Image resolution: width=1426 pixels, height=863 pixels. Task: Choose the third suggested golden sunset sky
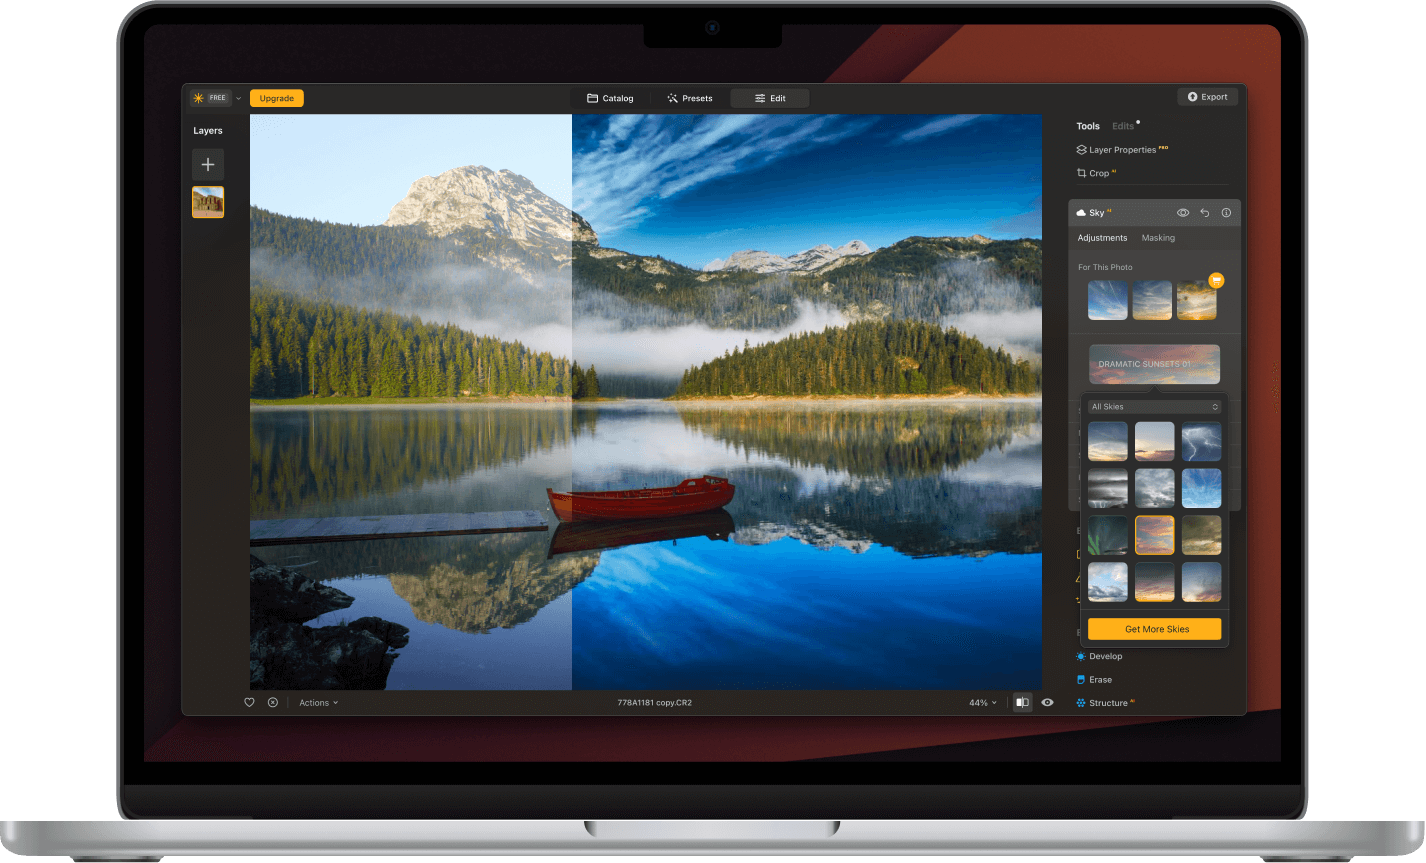point(1196,300)
